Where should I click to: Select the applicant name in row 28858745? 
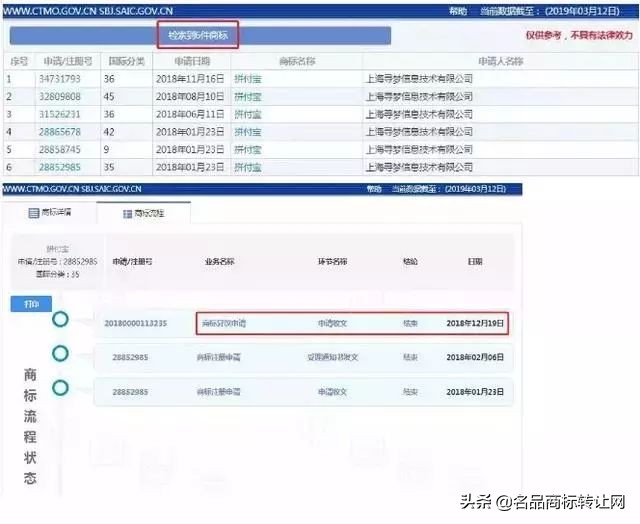click(419, 149)
